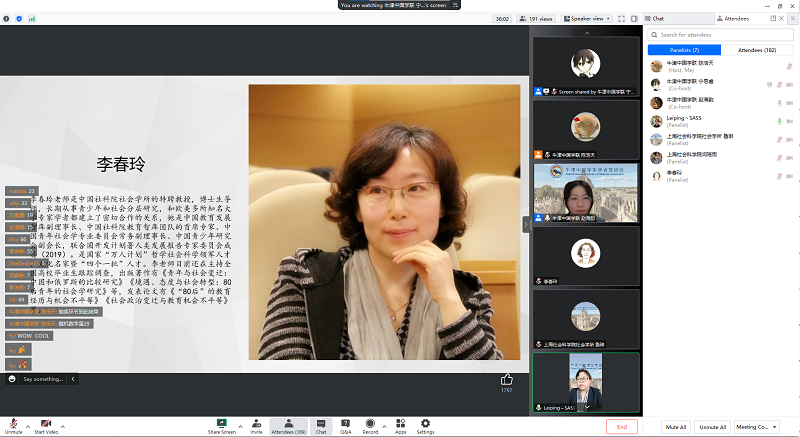The height and width of the screenshot is (437, 800).
Task: Select the Leiping - SASS video thumbnail
Action: tap(586, 382)
